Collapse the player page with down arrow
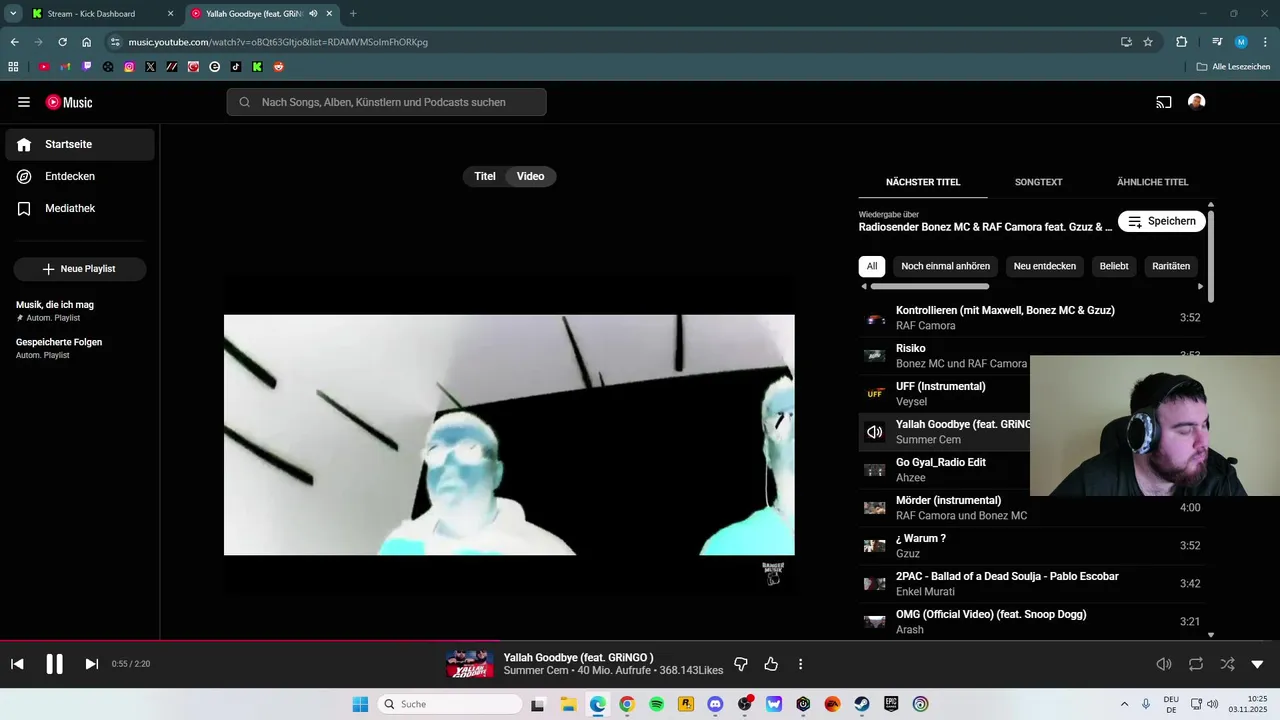This screenshot has width=1280, height=720. tap(1257, 664)
